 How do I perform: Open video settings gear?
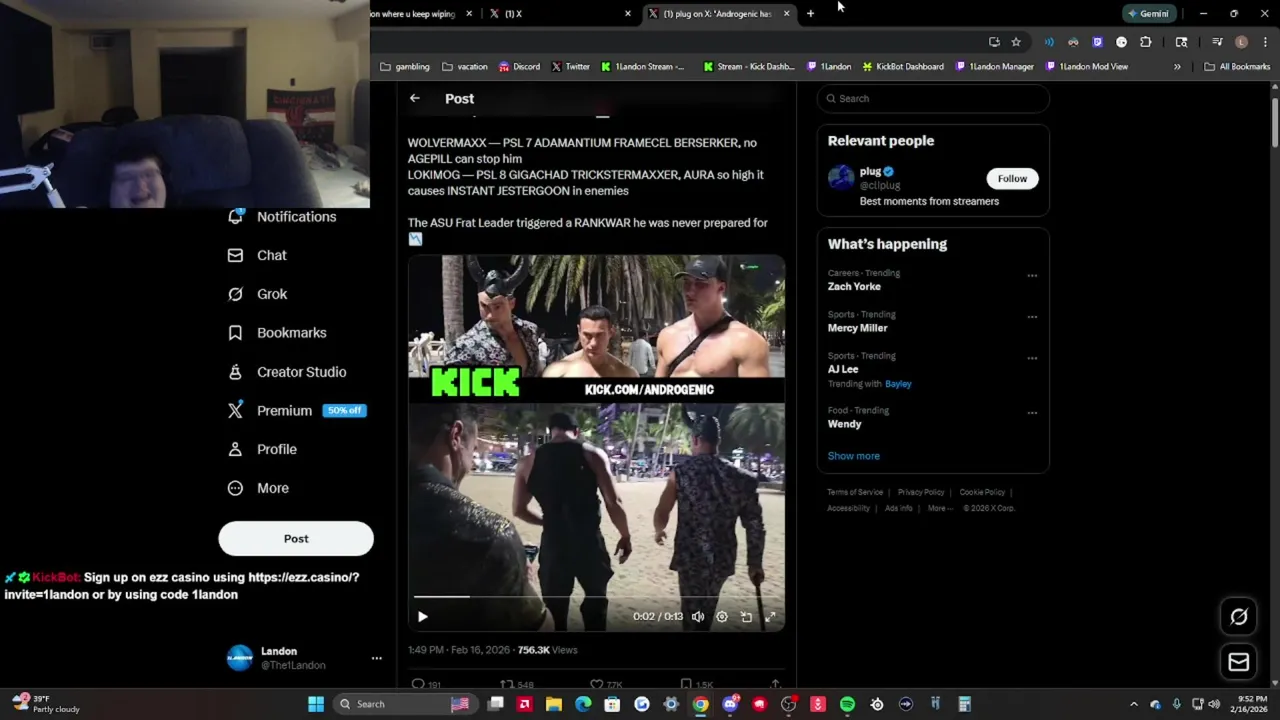(722, 617)
